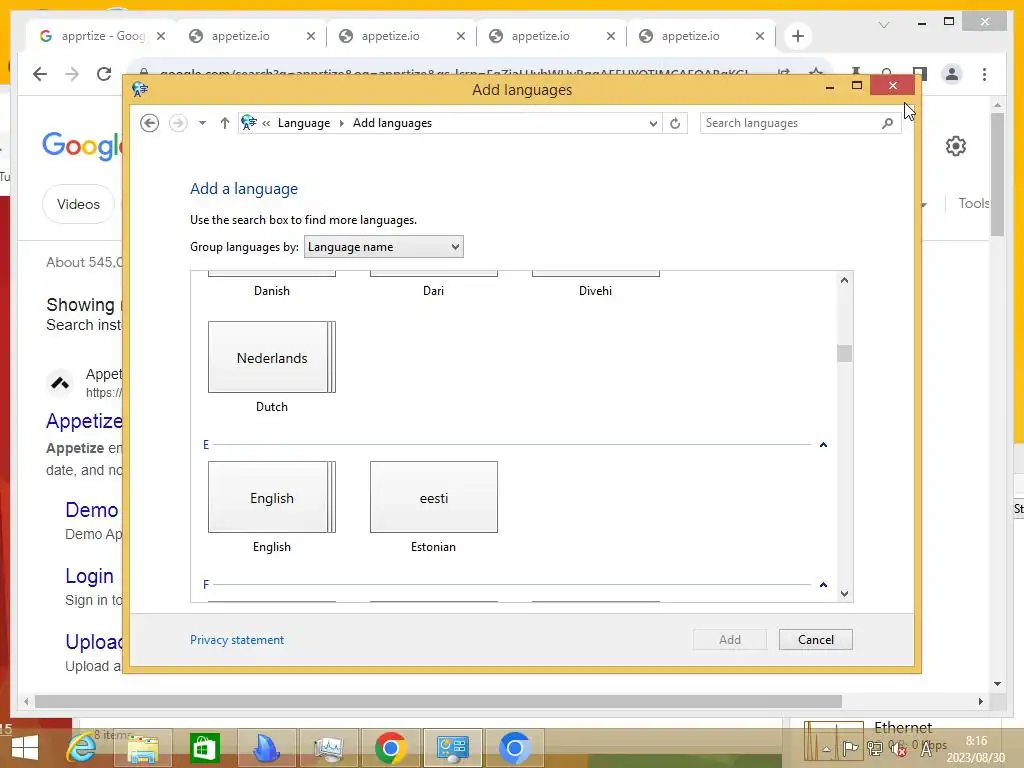Click the muted volume icon in the tray
Viewport: 1024px width, 768px height.
899,748
